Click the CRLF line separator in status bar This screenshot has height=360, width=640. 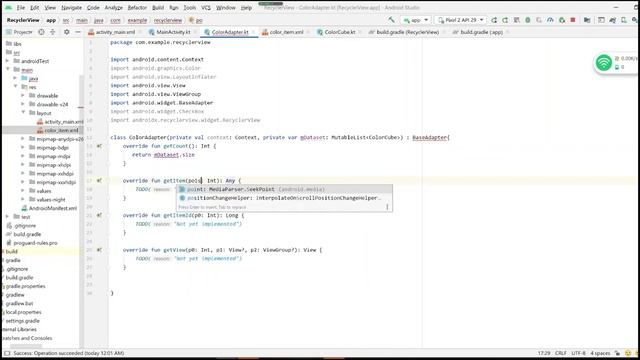click(560, 353)
